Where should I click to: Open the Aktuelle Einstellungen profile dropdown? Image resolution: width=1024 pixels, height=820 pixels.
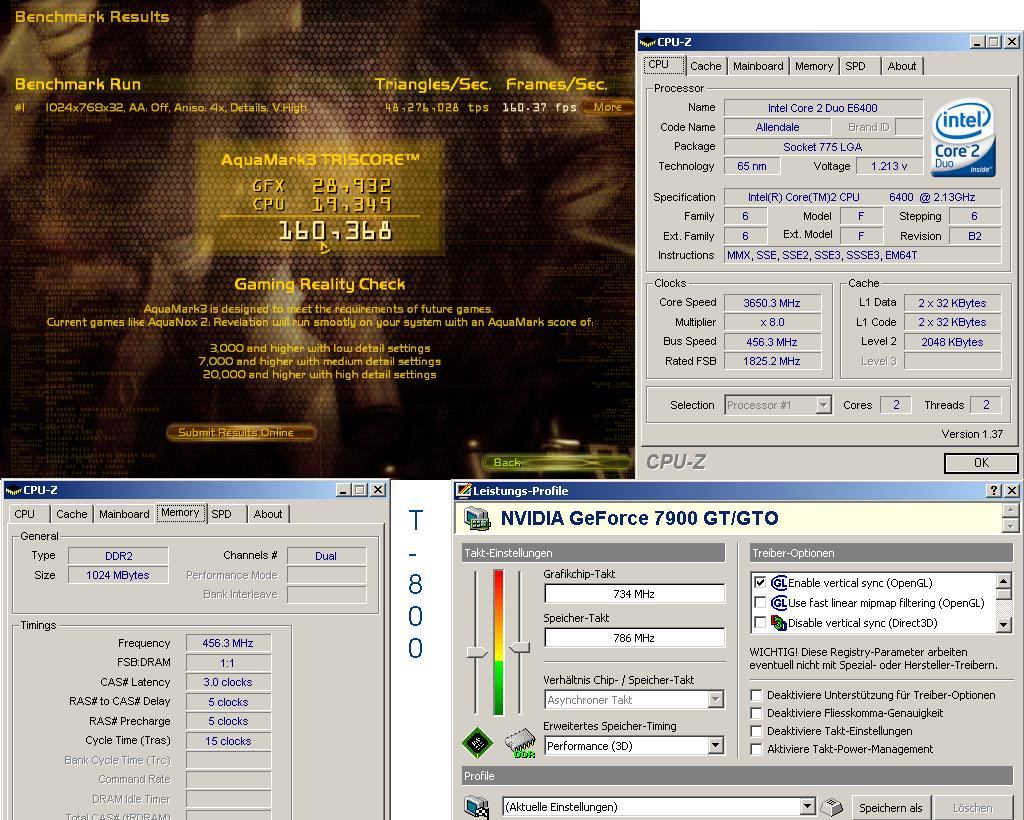(x=808, y=807)
